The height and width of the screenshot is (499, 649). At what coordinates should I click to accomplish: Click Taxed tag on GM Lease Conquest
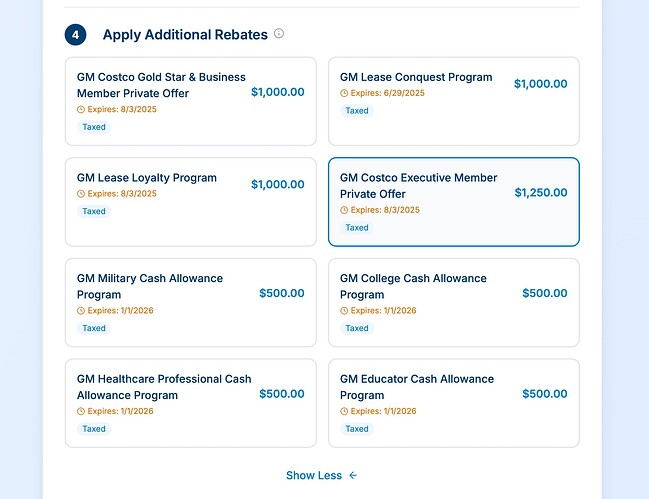[x=357, y=110]
